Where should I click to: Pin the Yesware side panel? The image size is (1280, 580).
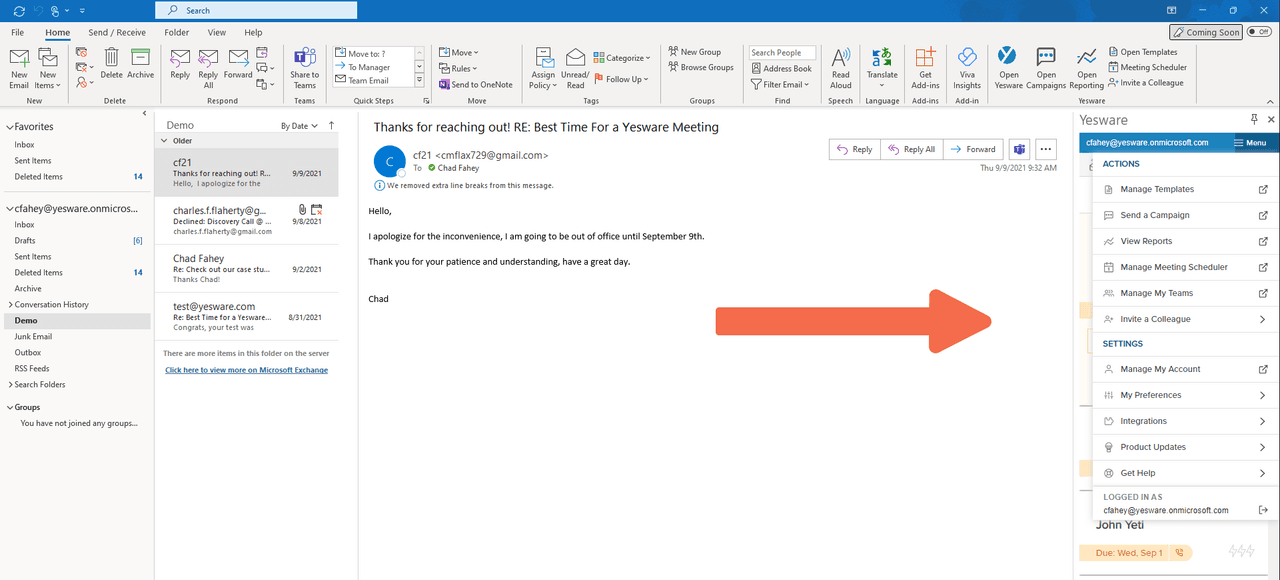[1254, 119]
